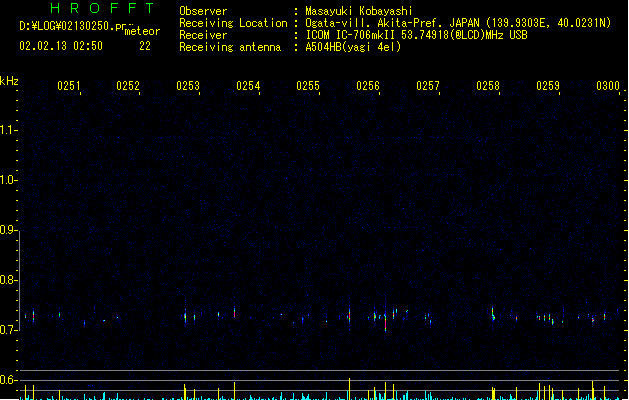Click time marker 0259
629x400 pixels.
coord(548,86)
